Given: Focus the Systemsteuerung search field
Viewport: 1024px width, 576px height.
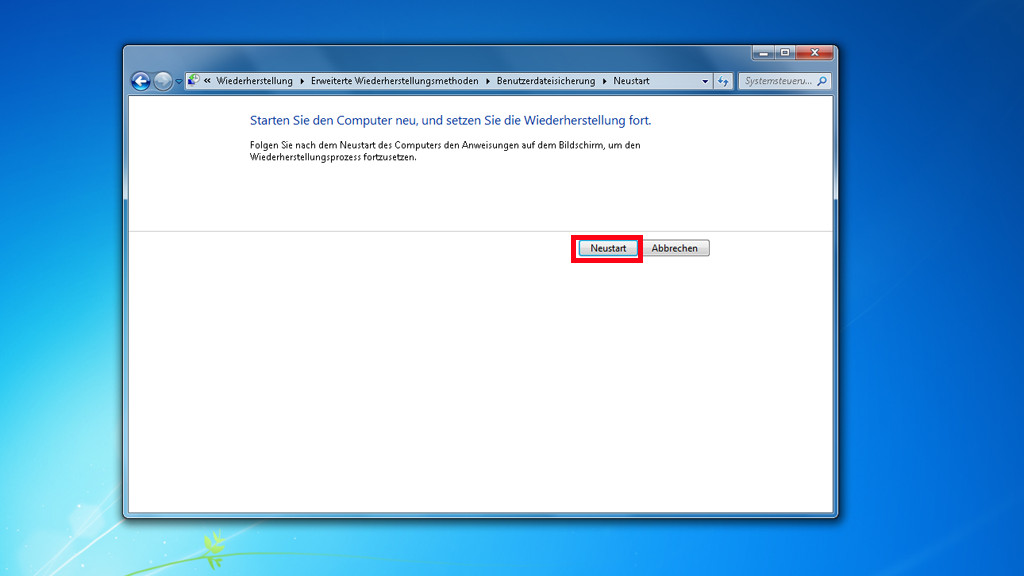Looking at the screenshot, I should tap(778, 82).
